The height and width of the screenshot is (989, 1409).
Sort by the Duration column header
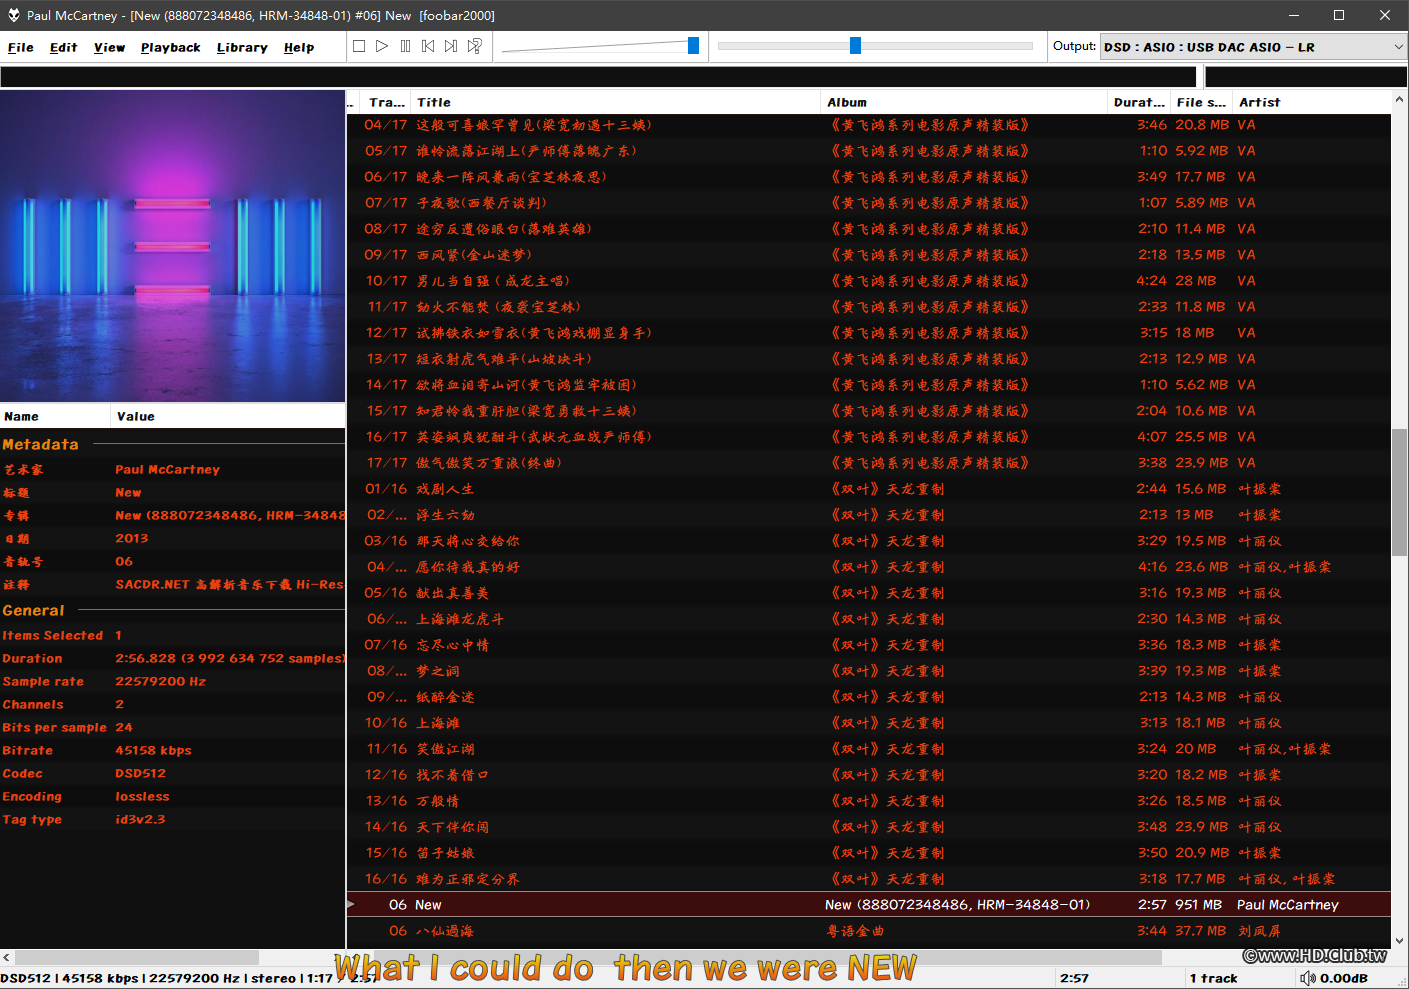pyautogui.click(x=1140, y=102)
